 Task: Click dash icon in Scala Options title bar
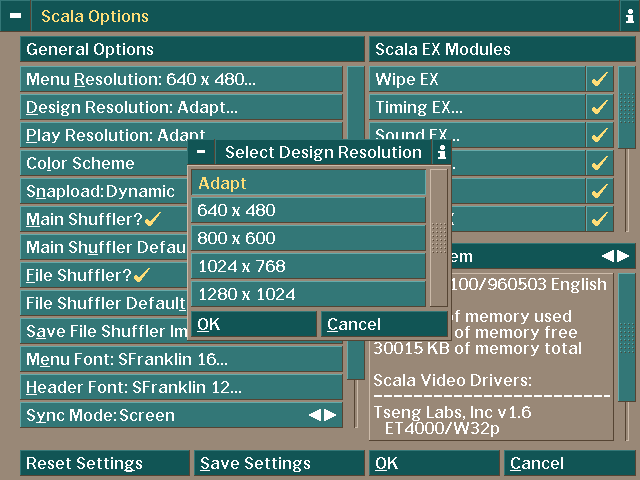15,16
